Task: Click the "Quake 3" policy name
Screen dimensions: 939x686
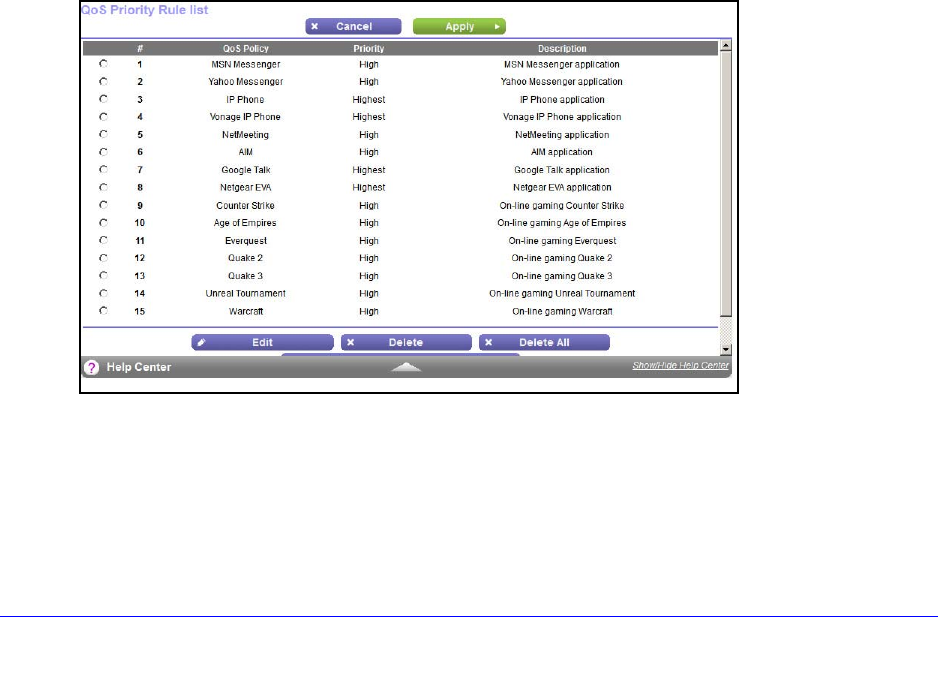Action: click(x=246, y=276)
